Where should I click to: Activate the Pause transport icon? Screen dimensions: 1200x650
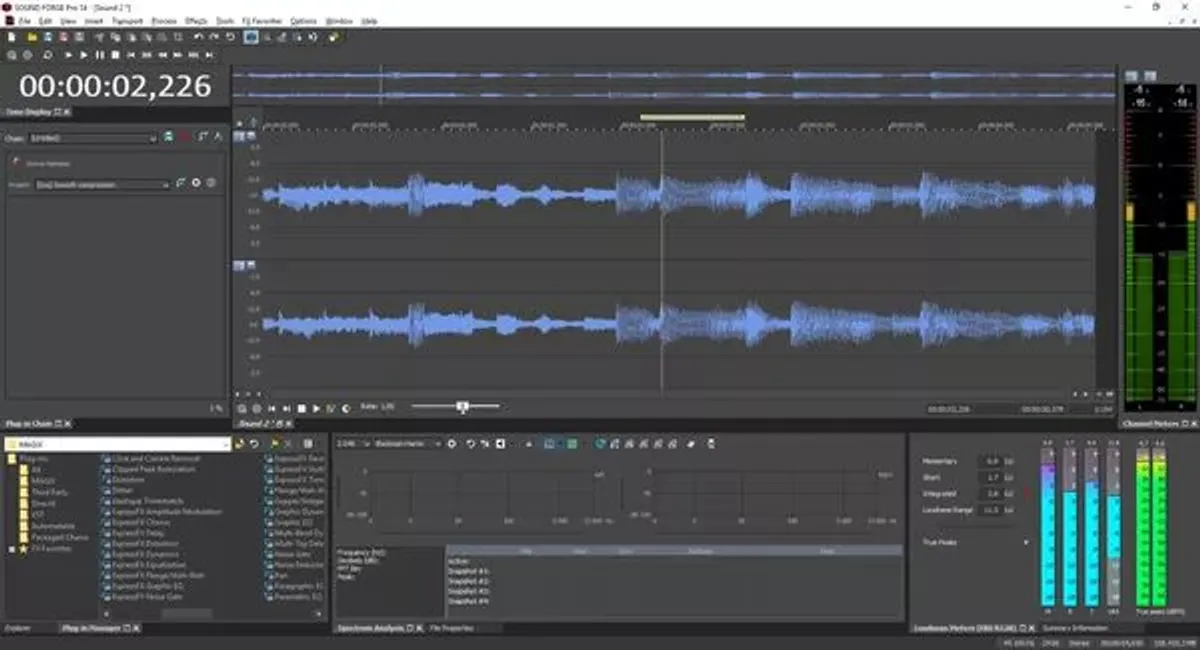[101, 55]
